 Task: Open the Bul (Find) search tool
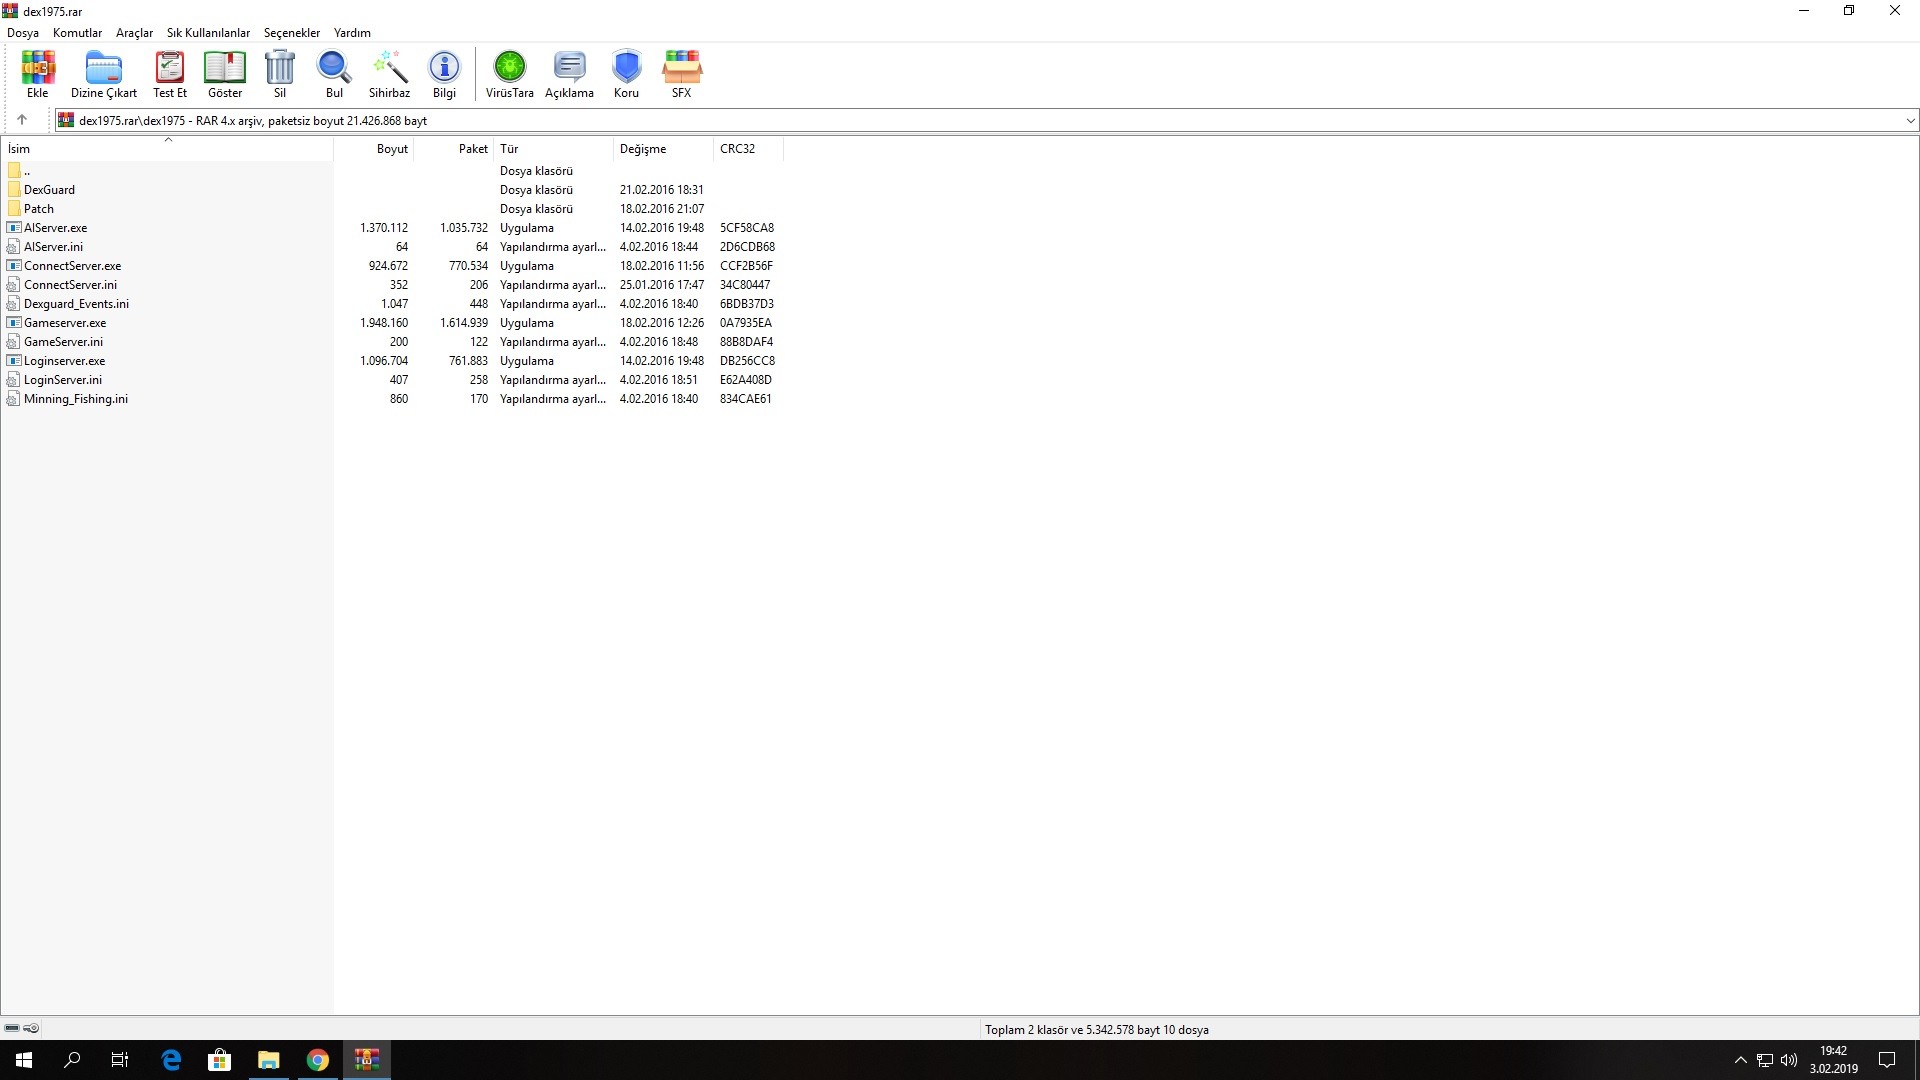(x=334, y=74)
